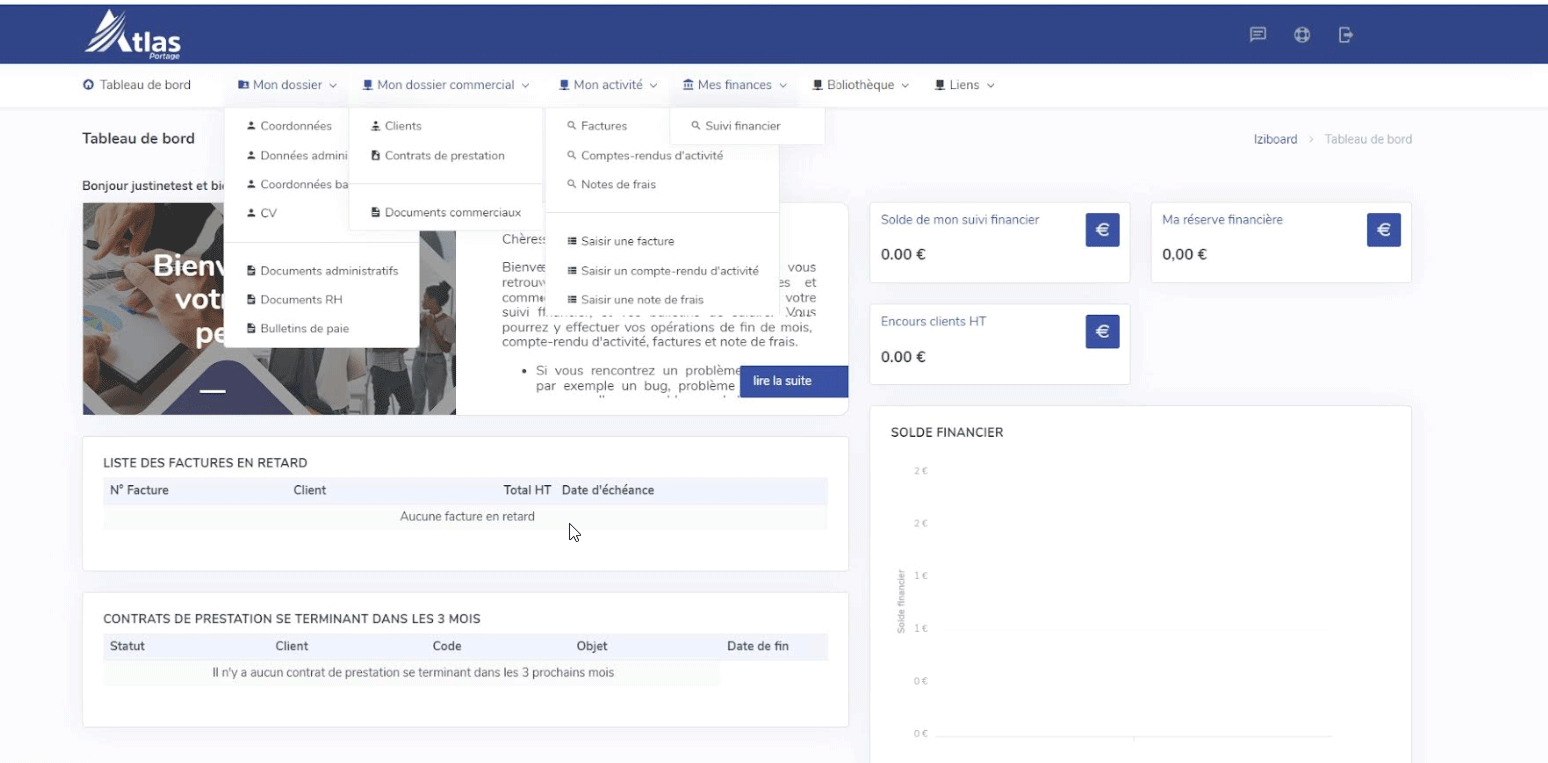Choose Saisir un compte-rendu d'activité
Viewport: 1548px width, 763px height.
(663, 271)
